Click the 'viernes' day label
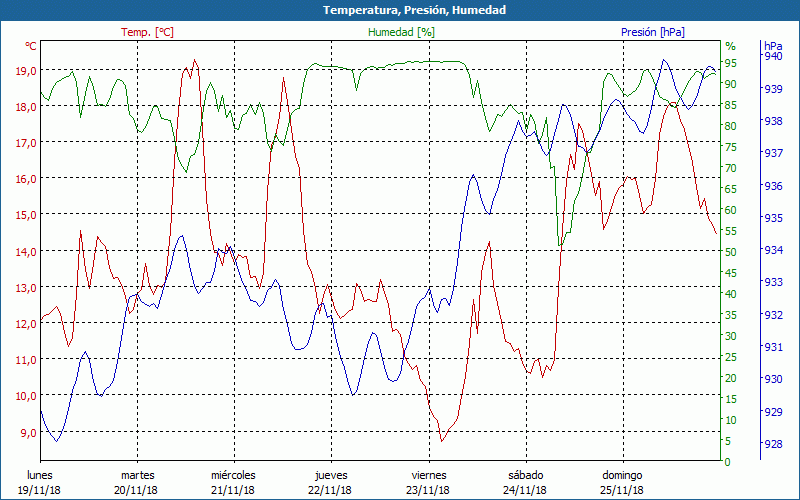800x500 pixels. [x=429, y=476]
